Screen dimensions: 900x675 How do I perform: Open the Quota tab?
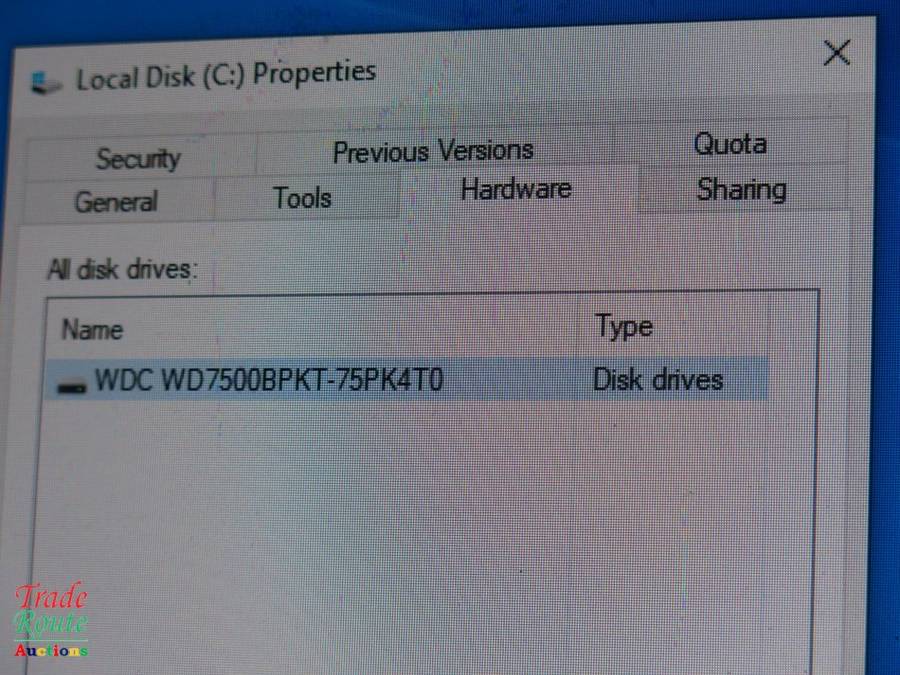pos(730,143)
